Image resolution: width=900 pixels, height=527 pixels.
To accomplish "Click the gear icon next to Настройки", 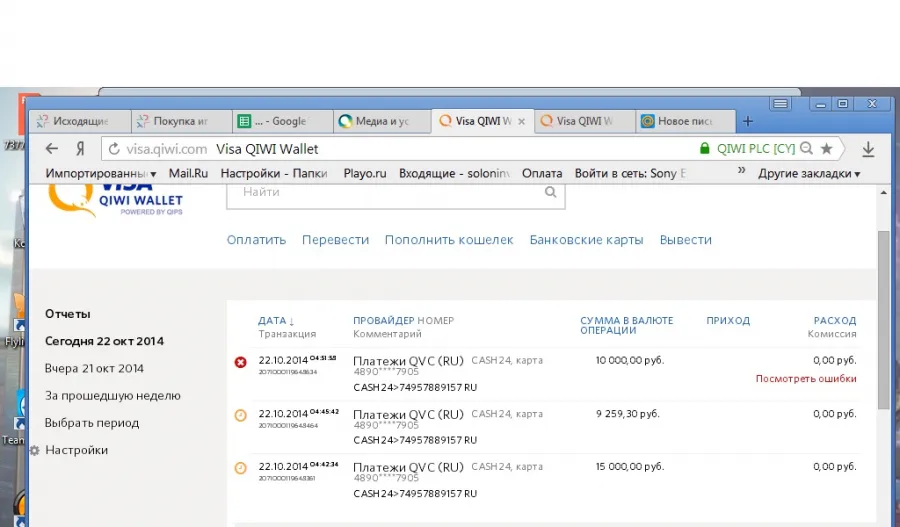I will tap(34, 450).
